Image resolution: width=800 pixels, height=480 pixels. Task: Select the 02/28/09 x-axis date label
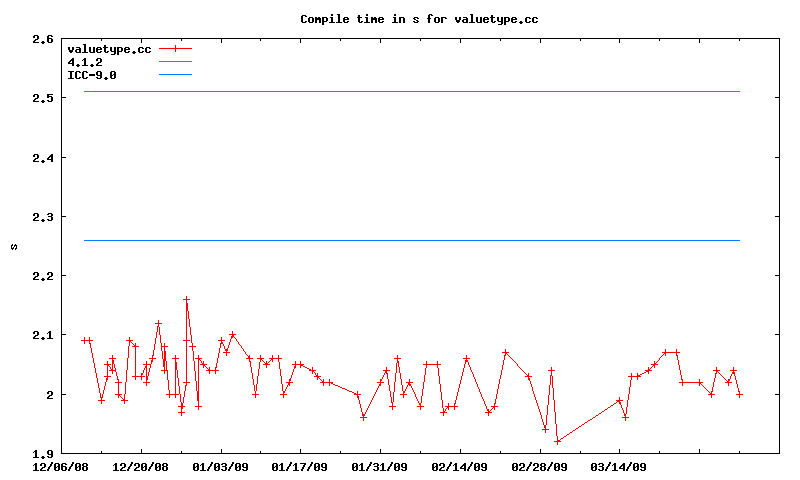click(539, 466)
